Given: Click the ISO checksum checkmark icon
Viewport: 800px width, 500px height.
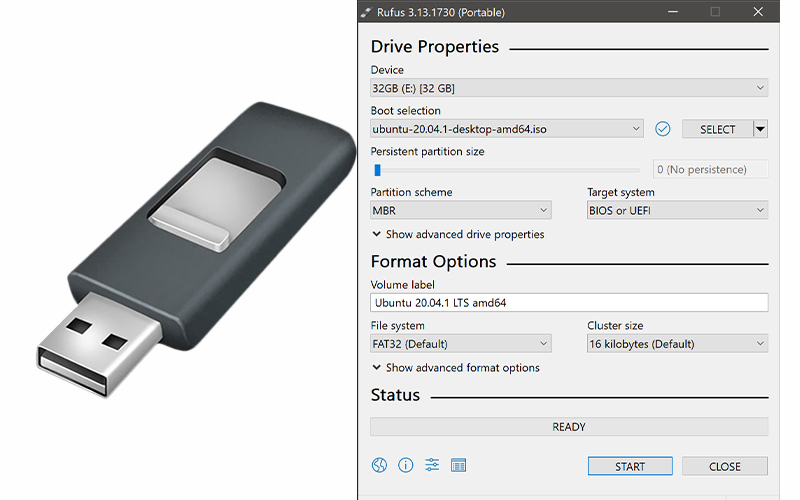Looking at the screenshot, I should 662,129.
